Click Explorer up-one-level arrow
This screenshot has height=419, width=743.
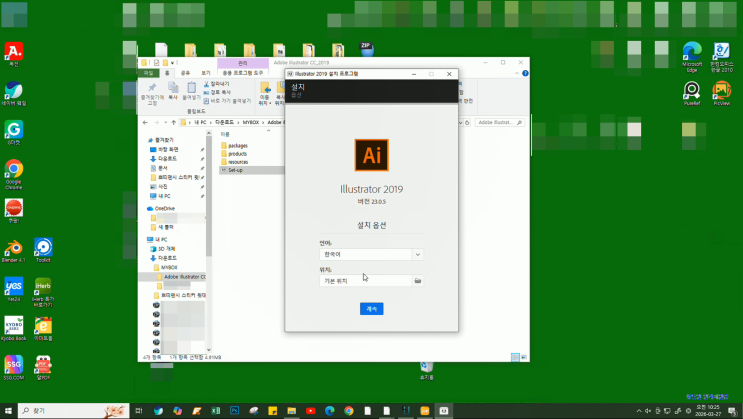(173, 122)
